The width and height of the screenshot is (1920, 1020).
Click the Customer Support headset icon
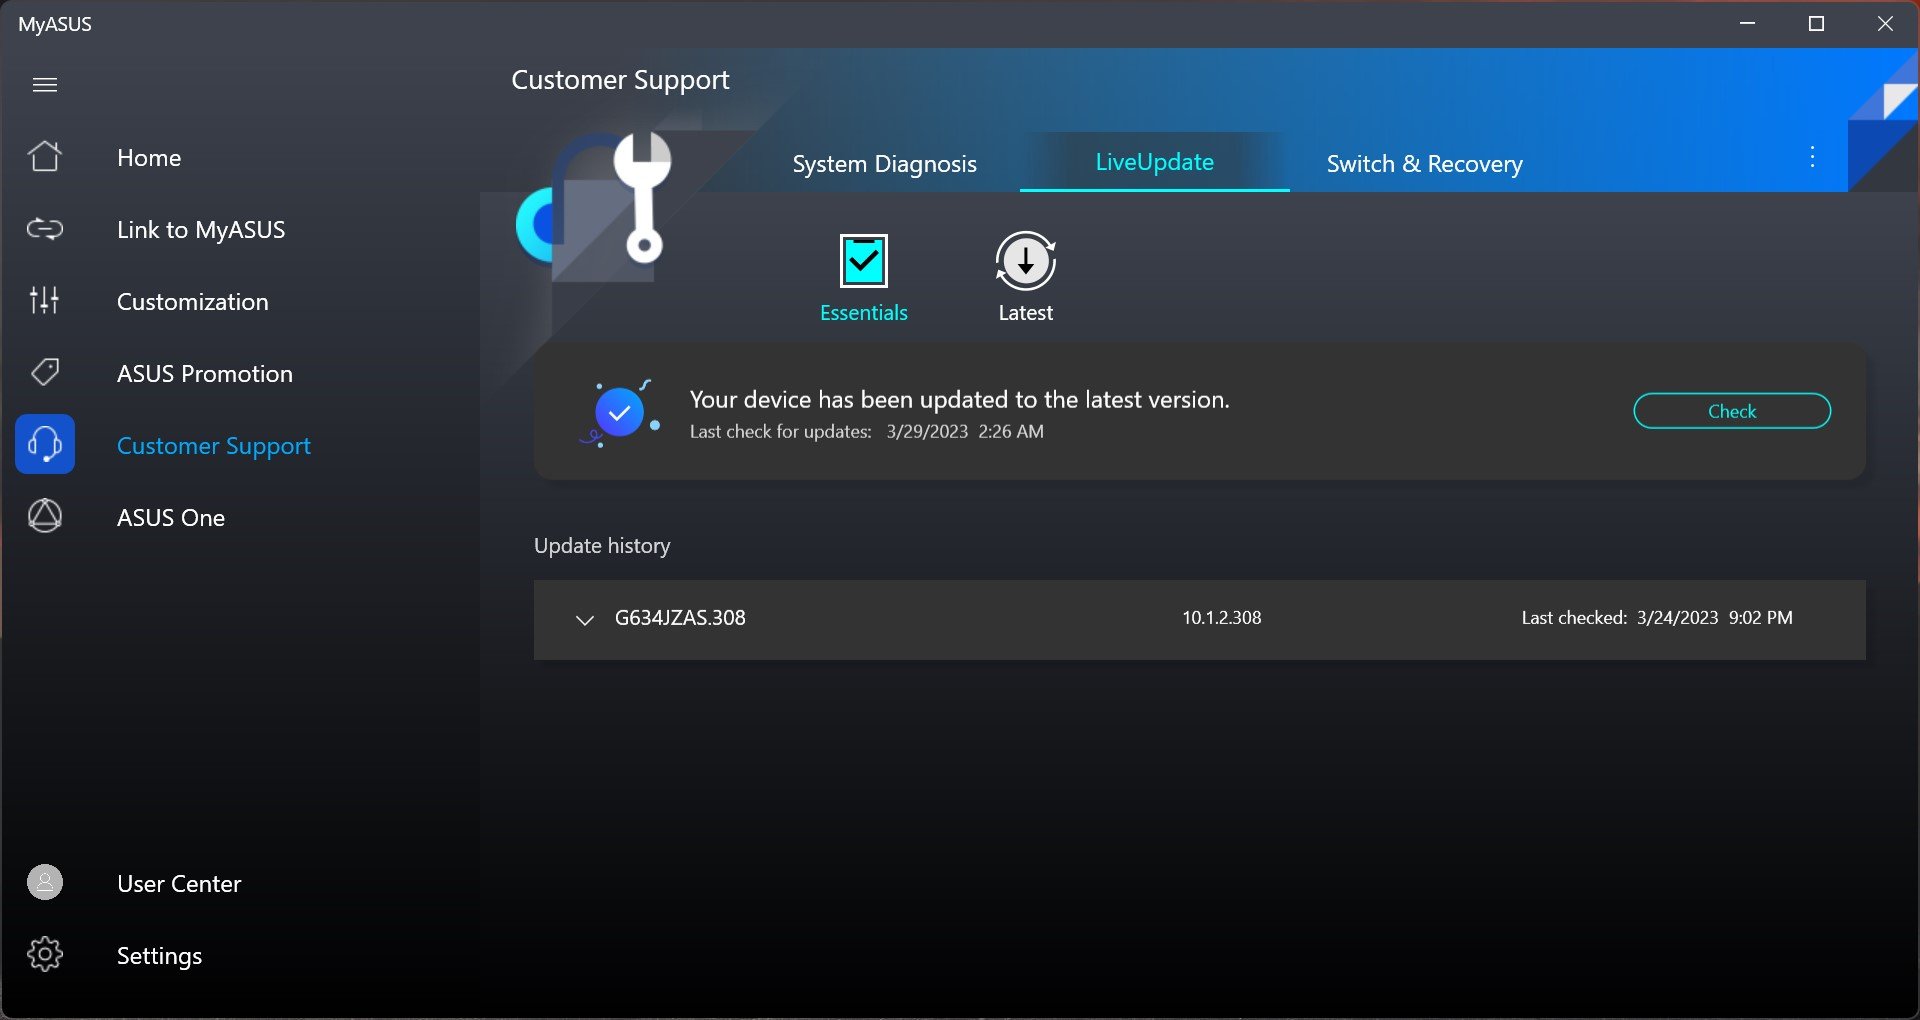point(45,444)
